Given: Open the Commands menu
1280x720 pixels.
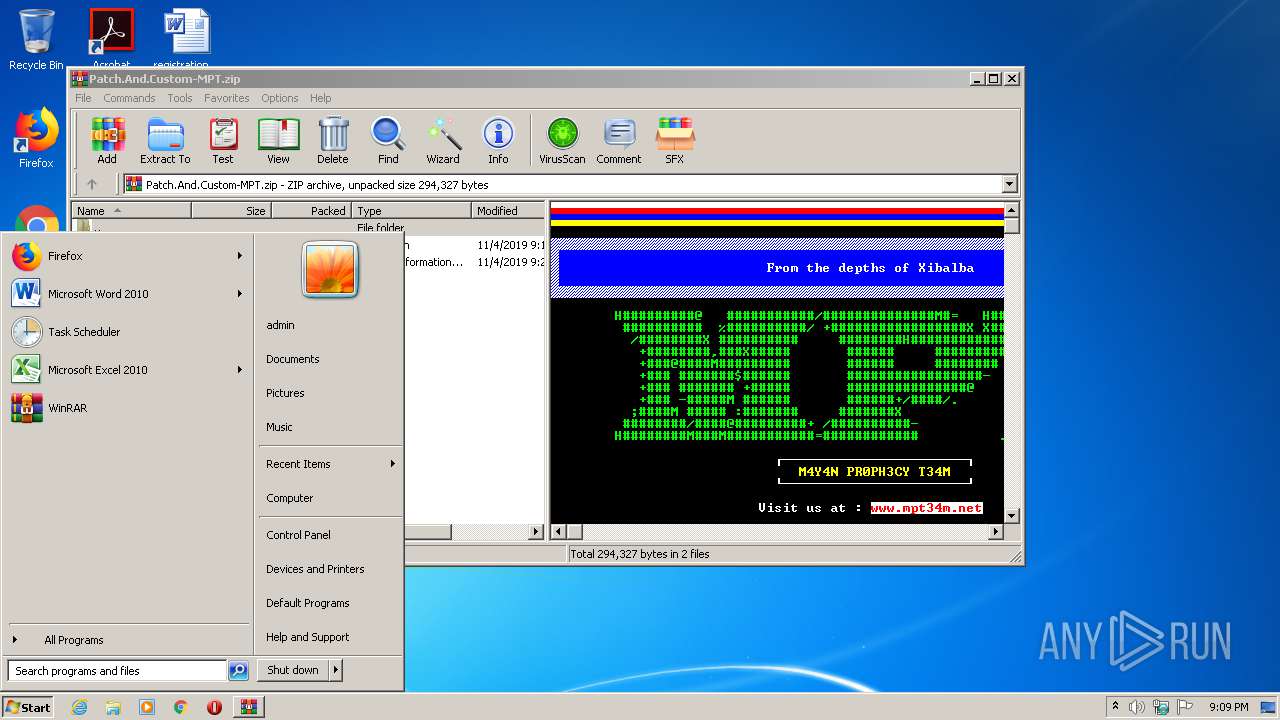Looking at the screenshot, I should (129, 98).
